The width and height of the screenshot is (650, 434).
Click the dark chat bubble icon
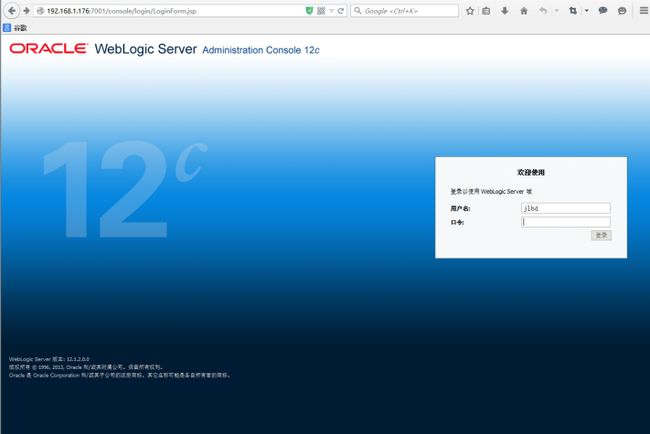(x=603, y=11)
